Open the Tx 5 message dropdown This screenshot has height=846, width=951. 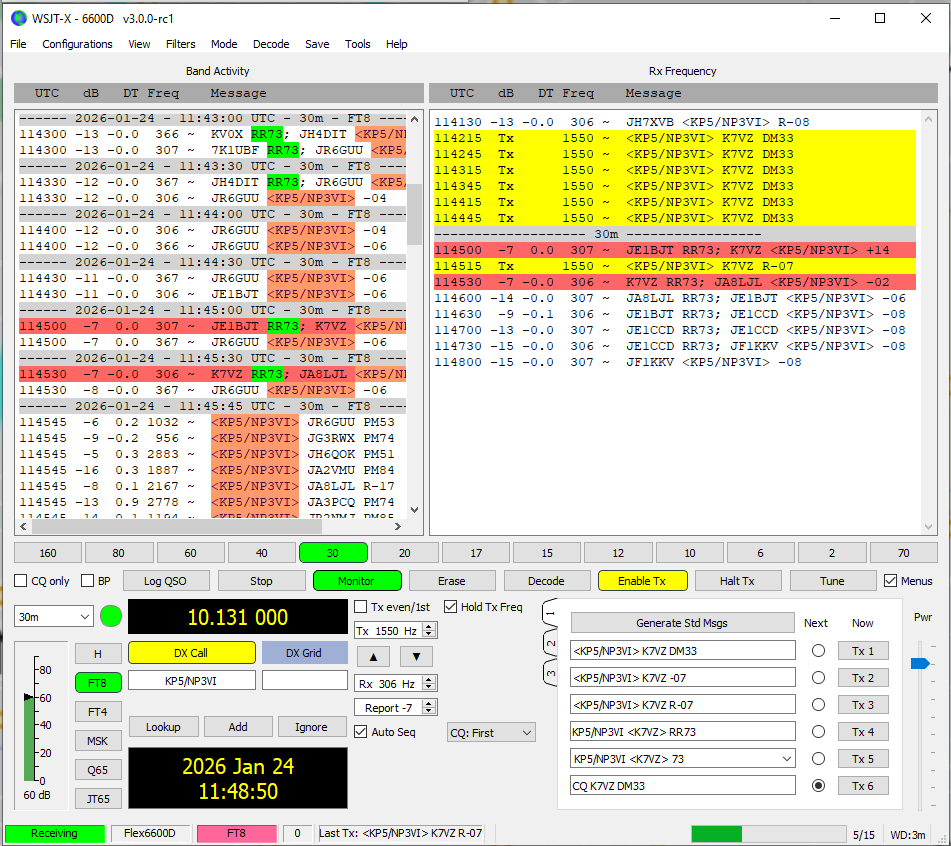[785, 759]
